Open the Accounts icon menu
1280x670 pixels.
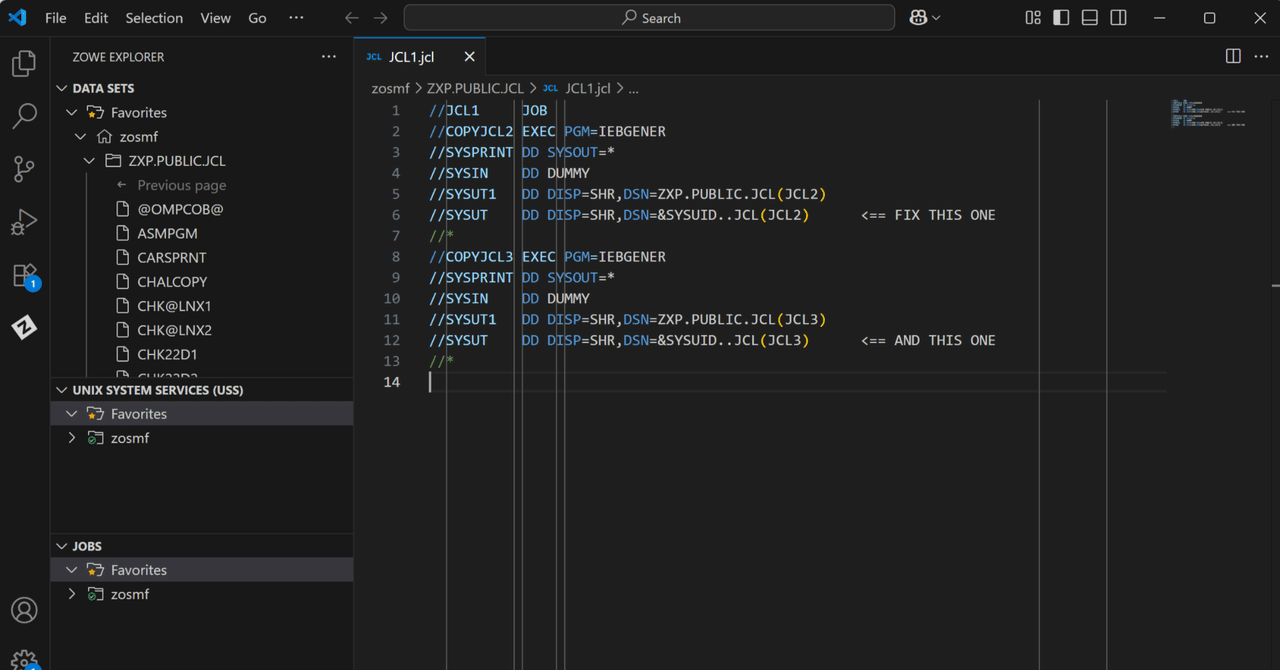[x=24, y=610]
